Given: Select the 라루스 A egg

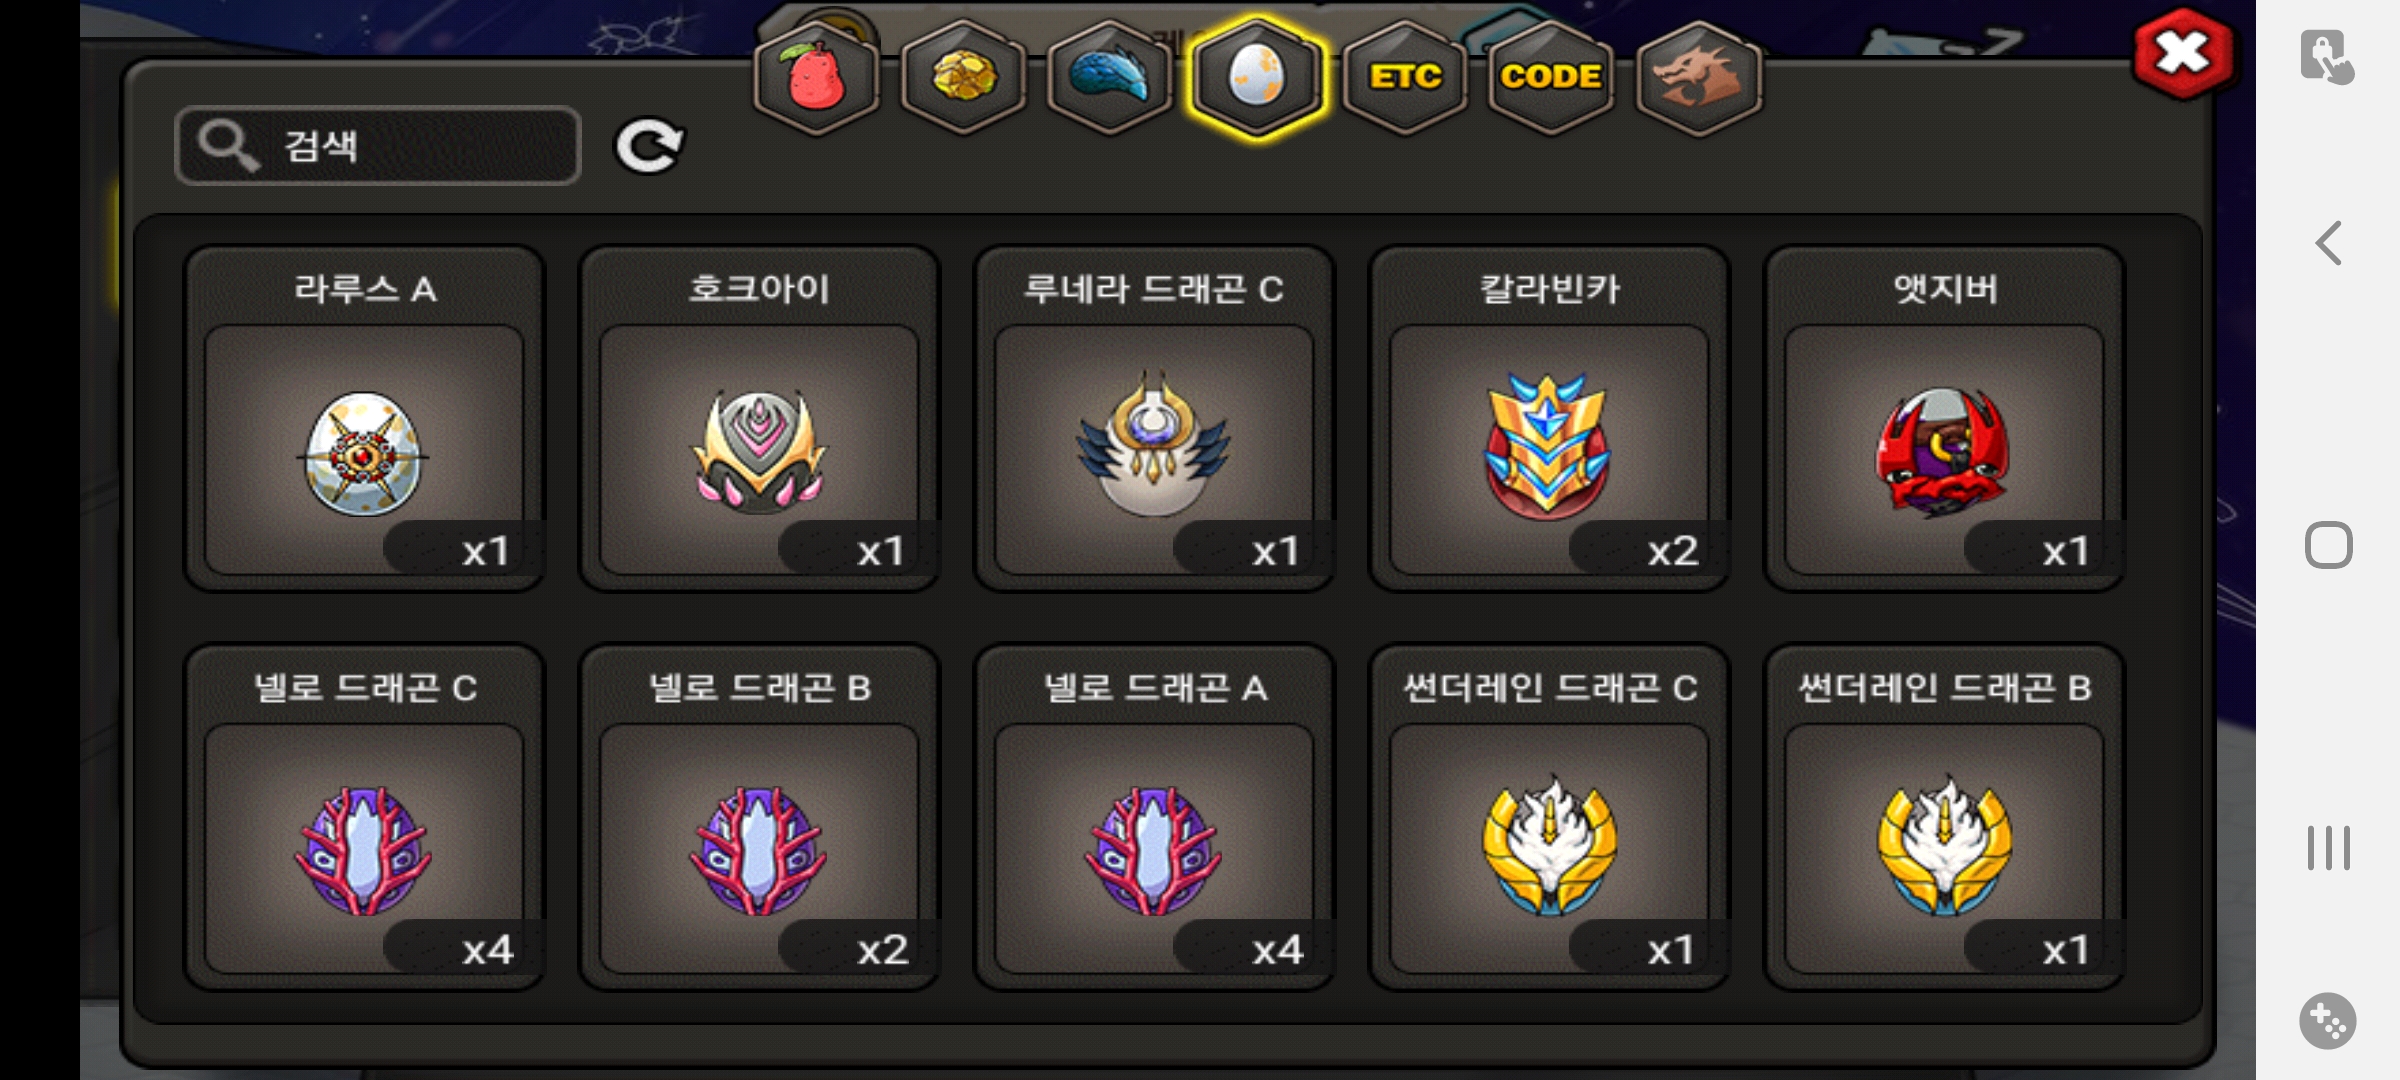Looking at the screenshot, I should (x=365, y=419).
